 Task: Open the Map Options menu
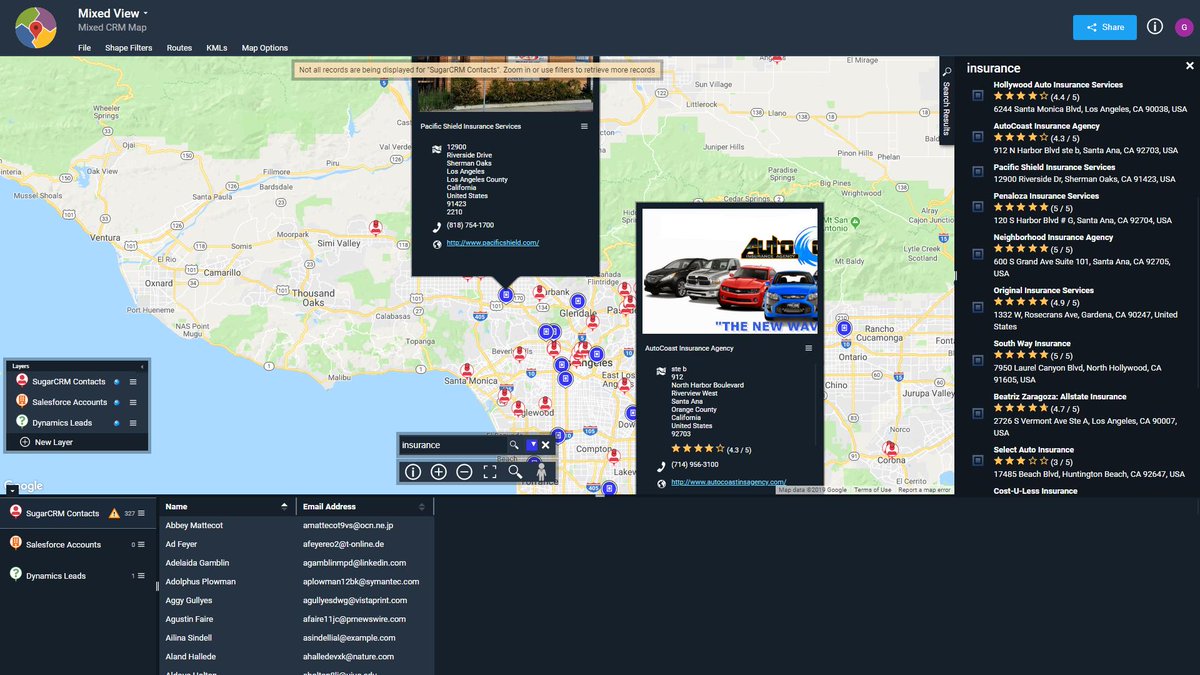pos(265,48)
